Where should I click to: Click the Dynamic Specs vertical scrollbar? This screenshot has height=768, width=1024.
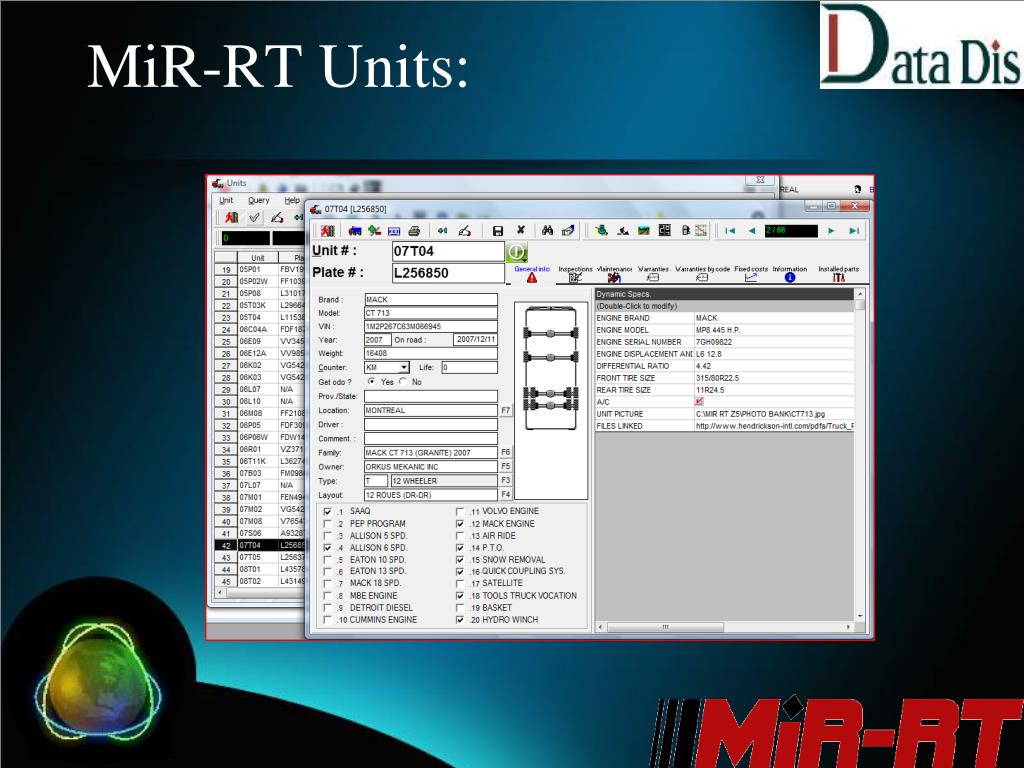click(860, 454)
